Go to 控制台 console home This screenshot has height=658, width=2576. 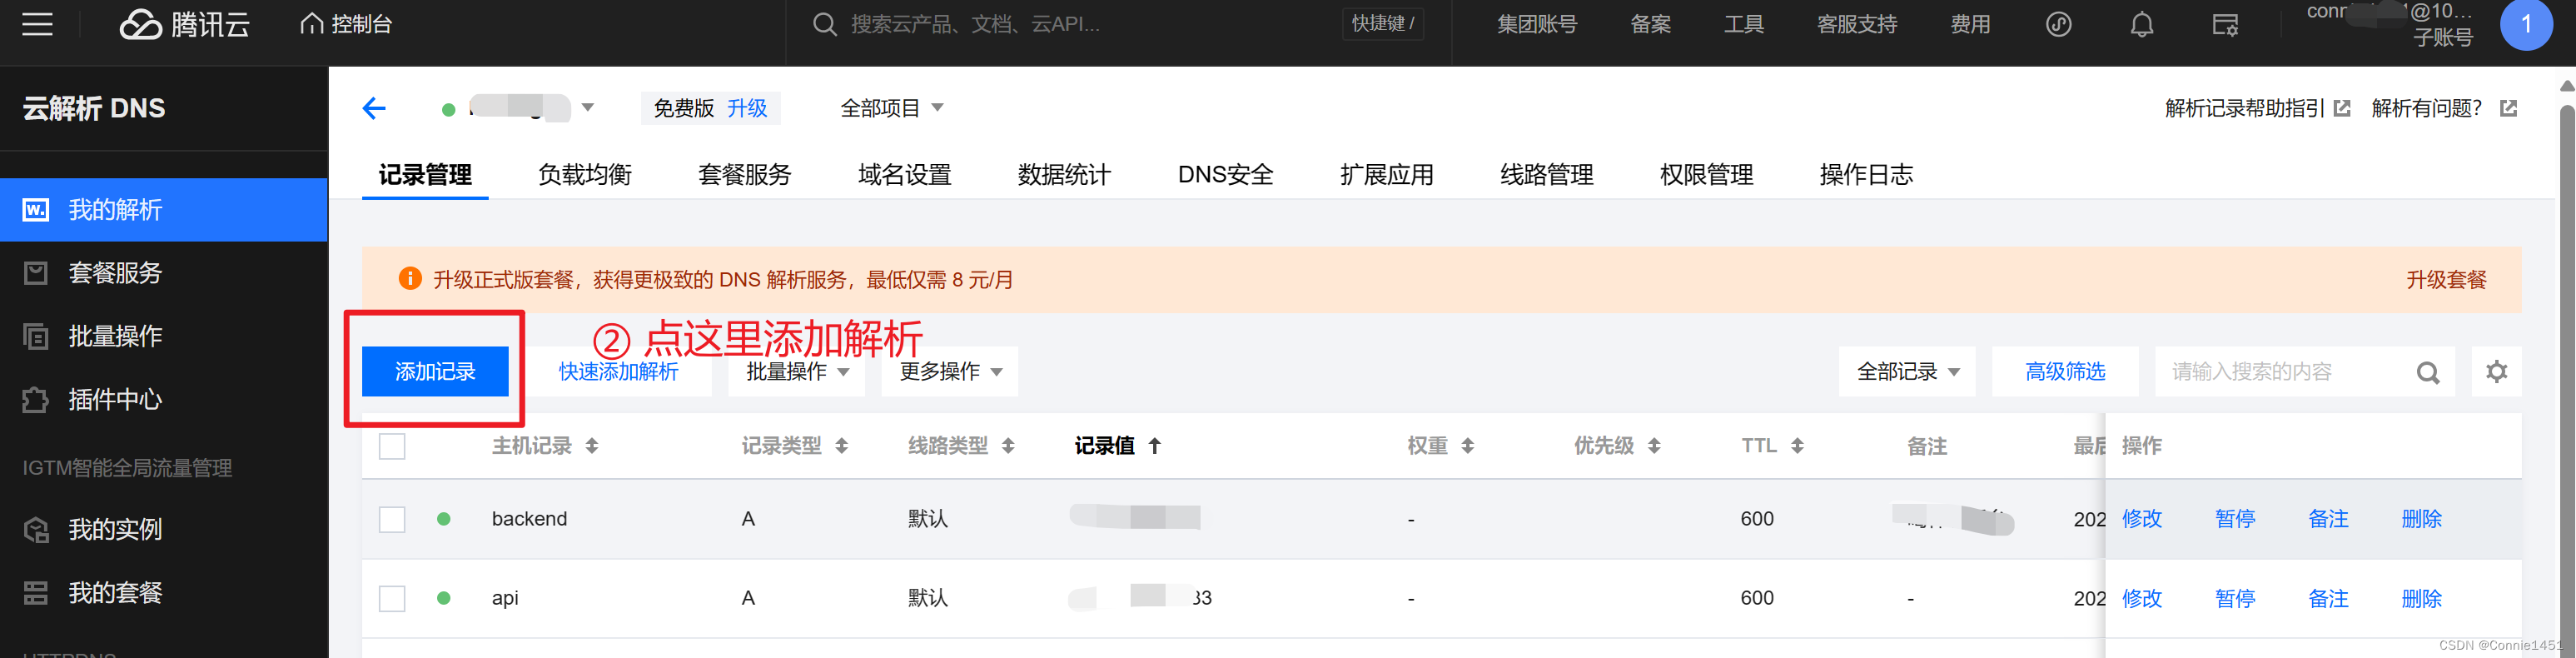coord(346,24)
